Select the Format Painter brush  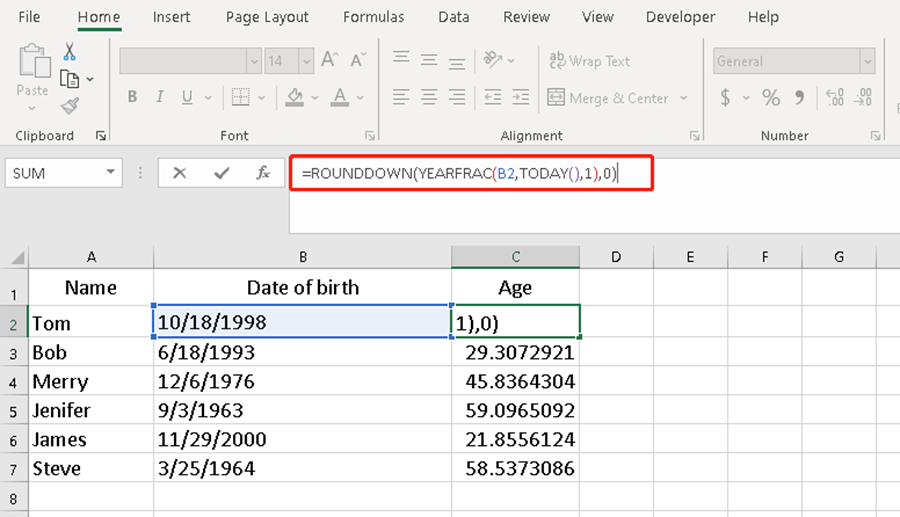(x=69, y=106)
